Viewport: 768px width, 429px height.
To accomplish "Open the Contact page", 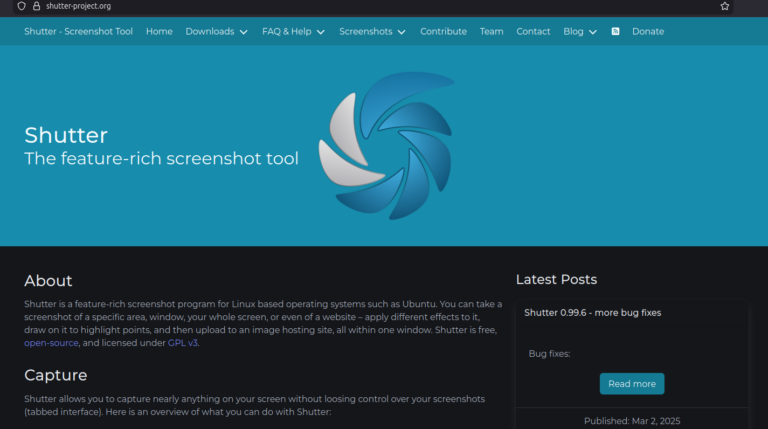I will click(x=533, y=31).
